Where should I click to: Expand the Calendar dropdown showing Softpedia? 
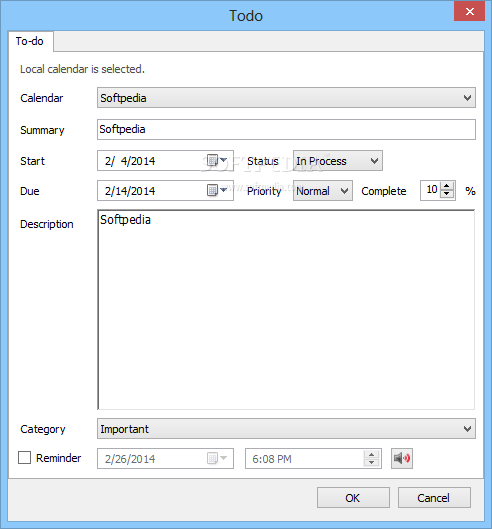pos(286,98)
